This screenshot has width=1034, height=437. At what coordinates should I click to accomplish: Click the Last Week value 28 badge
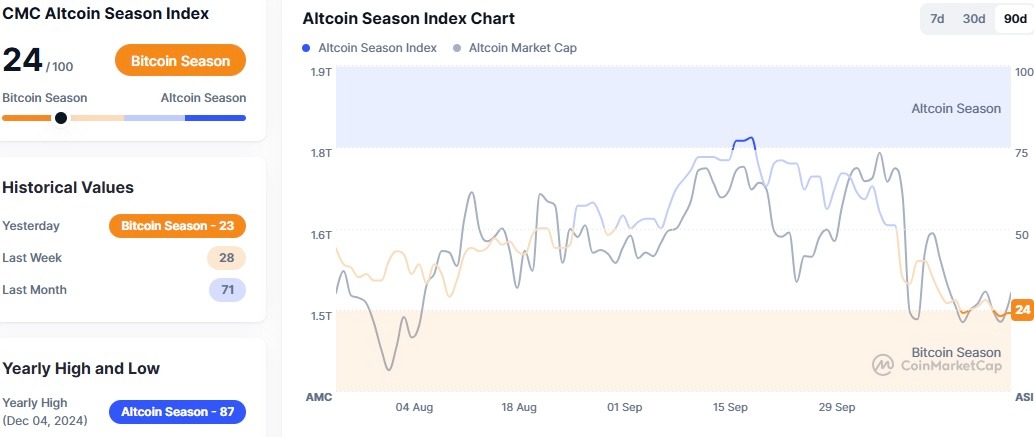point(226,258)
